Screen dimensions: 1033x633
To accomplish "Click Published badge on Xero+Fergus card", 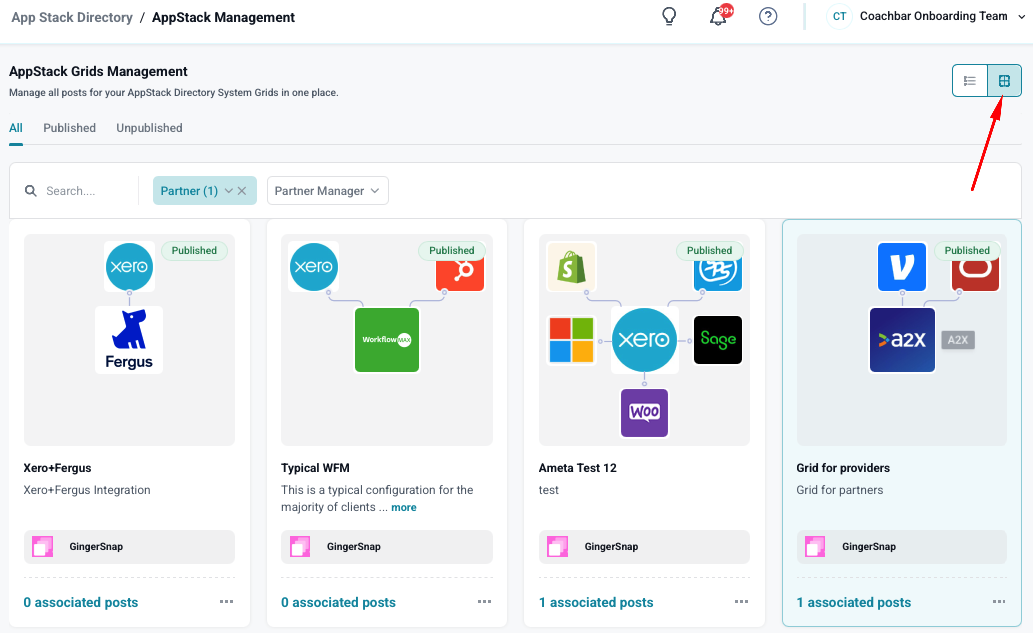I will click(x=194, y=250).
